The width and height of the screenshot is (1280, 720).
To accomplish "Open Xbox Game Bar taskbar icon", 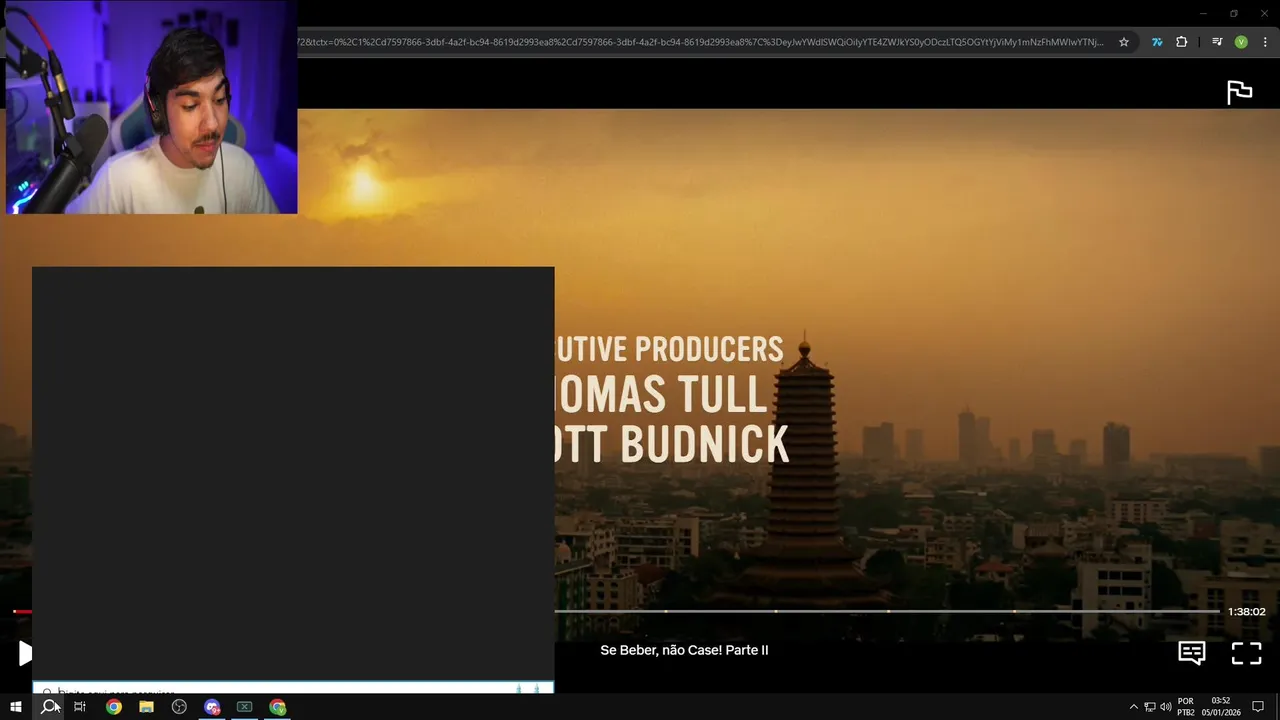I will [x=244, y=707].
